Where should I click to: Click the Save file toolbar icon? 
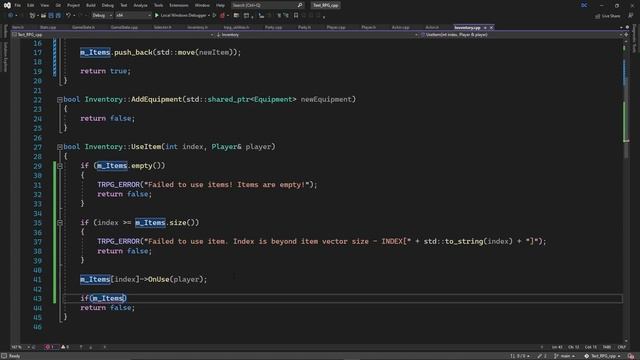click(51, 16)
